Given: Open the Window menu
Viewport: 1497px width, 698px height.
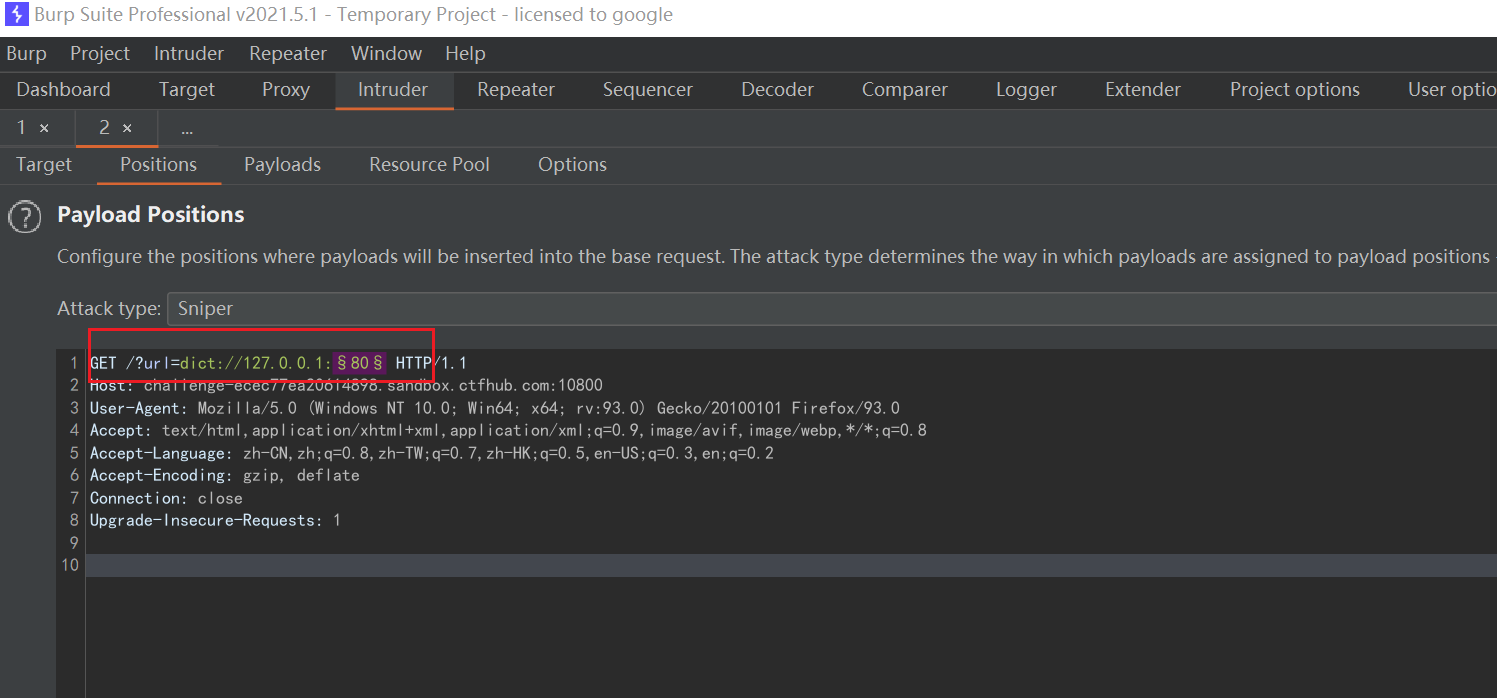Looking at the screenshot, I should (386, 54).
